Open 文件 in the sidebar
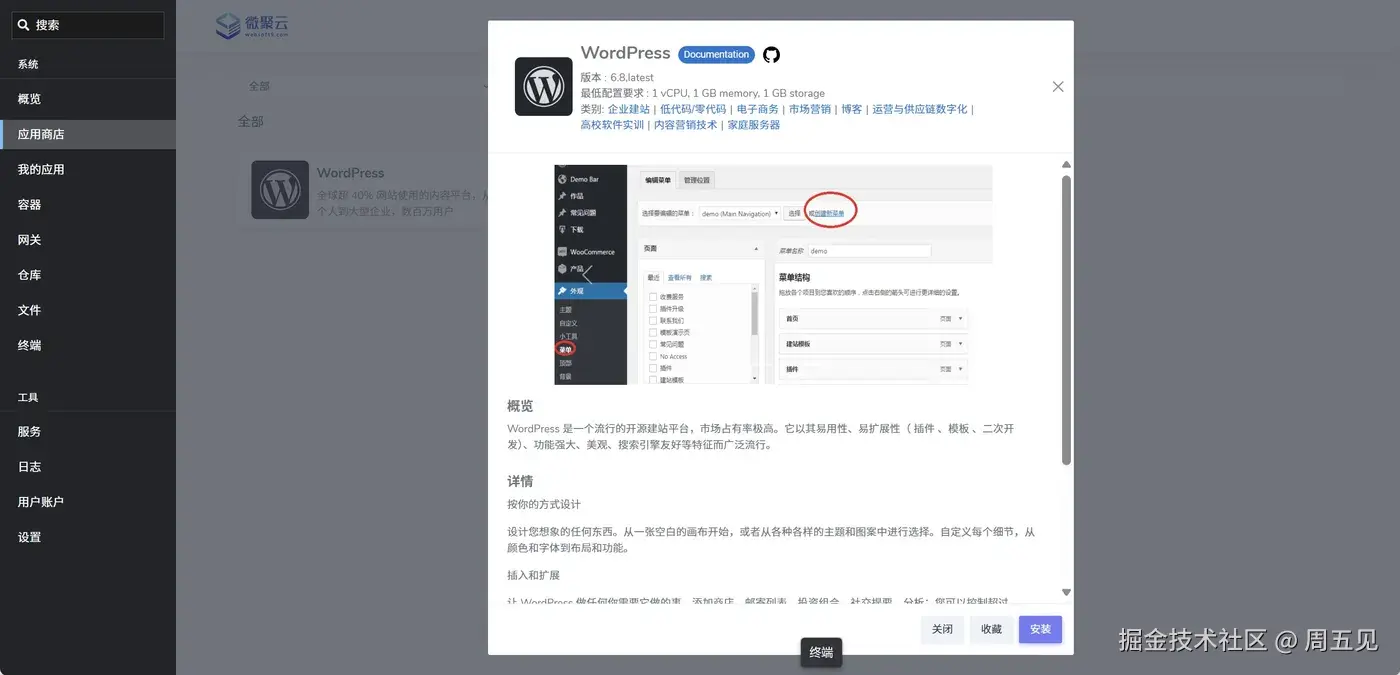This screenshot has width=1400, height=675. (88, 310)
